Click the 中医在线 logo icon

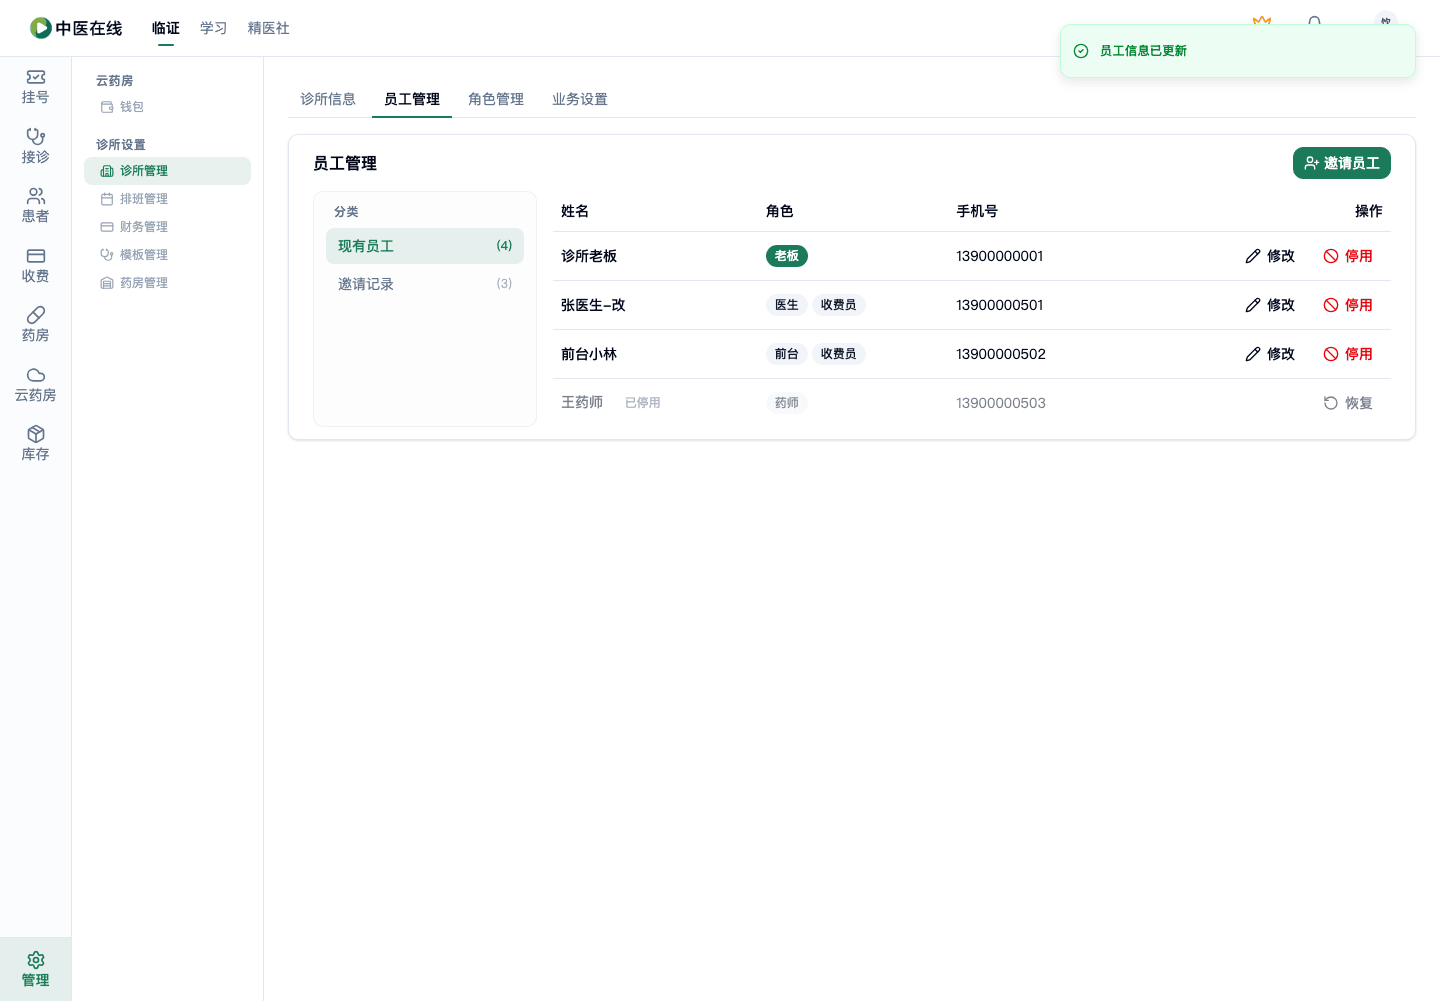40,28
